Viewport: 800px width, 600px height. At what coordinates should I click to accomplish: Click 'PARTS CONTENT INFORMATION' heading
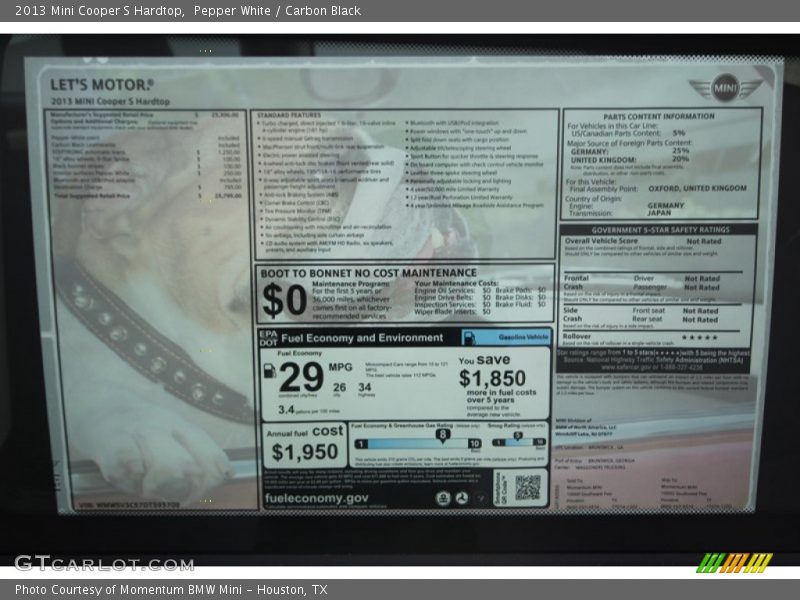[x=659, y=116]
